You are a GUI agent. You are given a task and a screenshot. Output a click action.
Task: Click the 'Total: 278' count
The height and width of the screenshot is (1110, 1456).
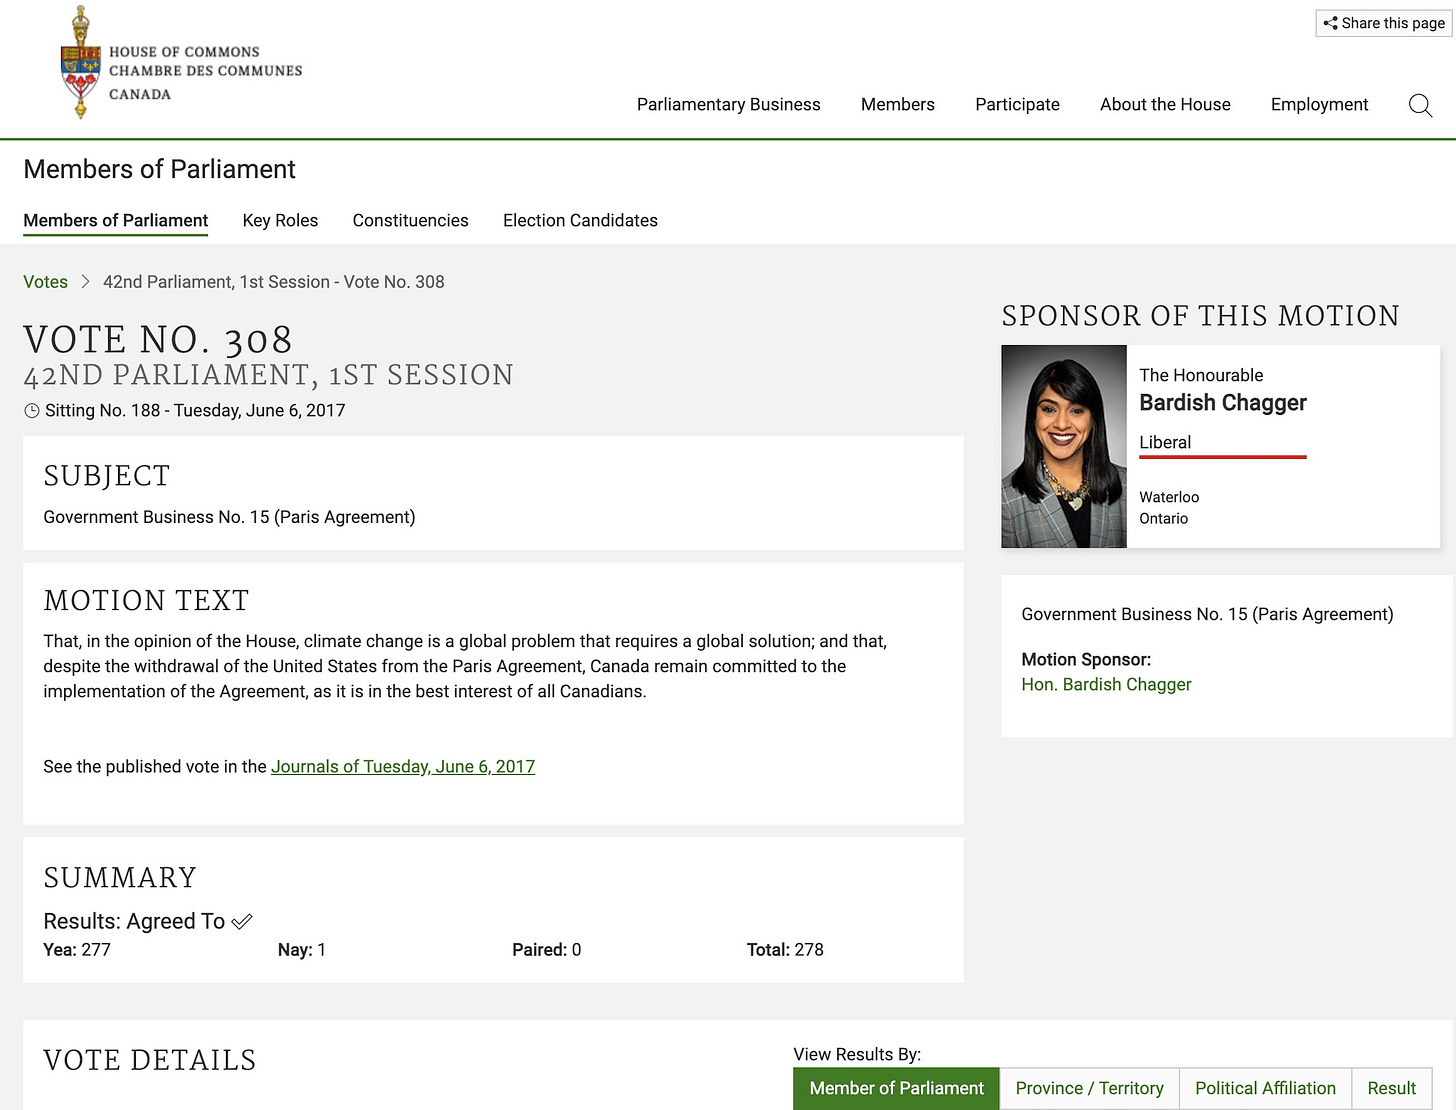pyautogui.click(x=785, y=950)
